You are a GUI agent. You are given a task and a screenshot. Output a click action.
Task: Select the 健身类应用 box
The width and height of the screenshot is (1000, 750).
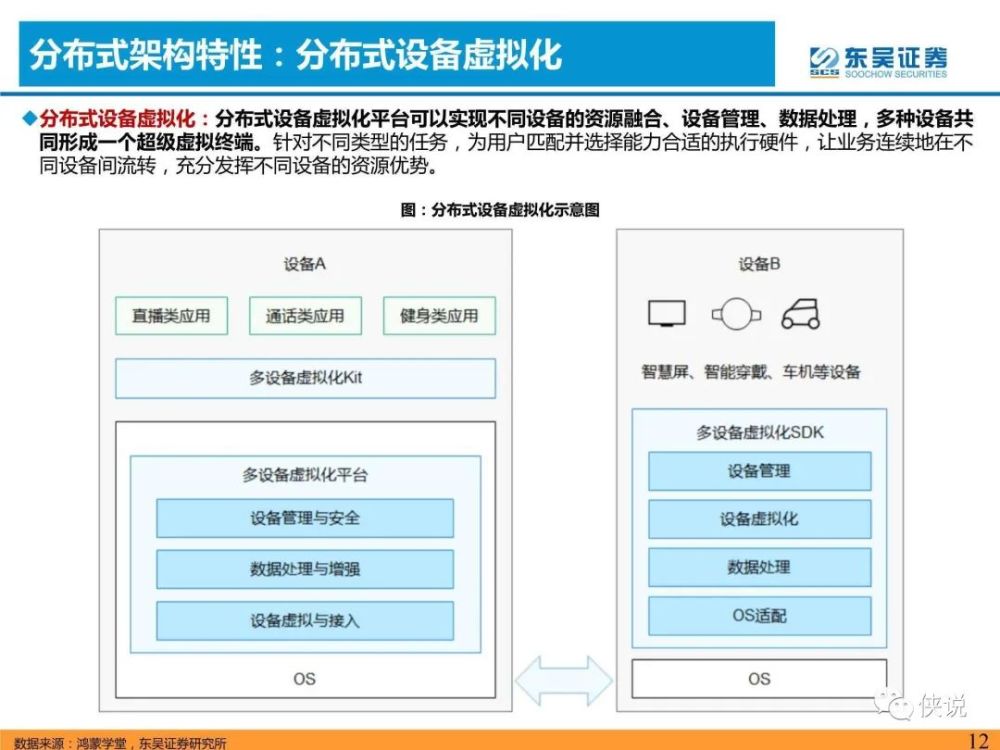(439, 316)
